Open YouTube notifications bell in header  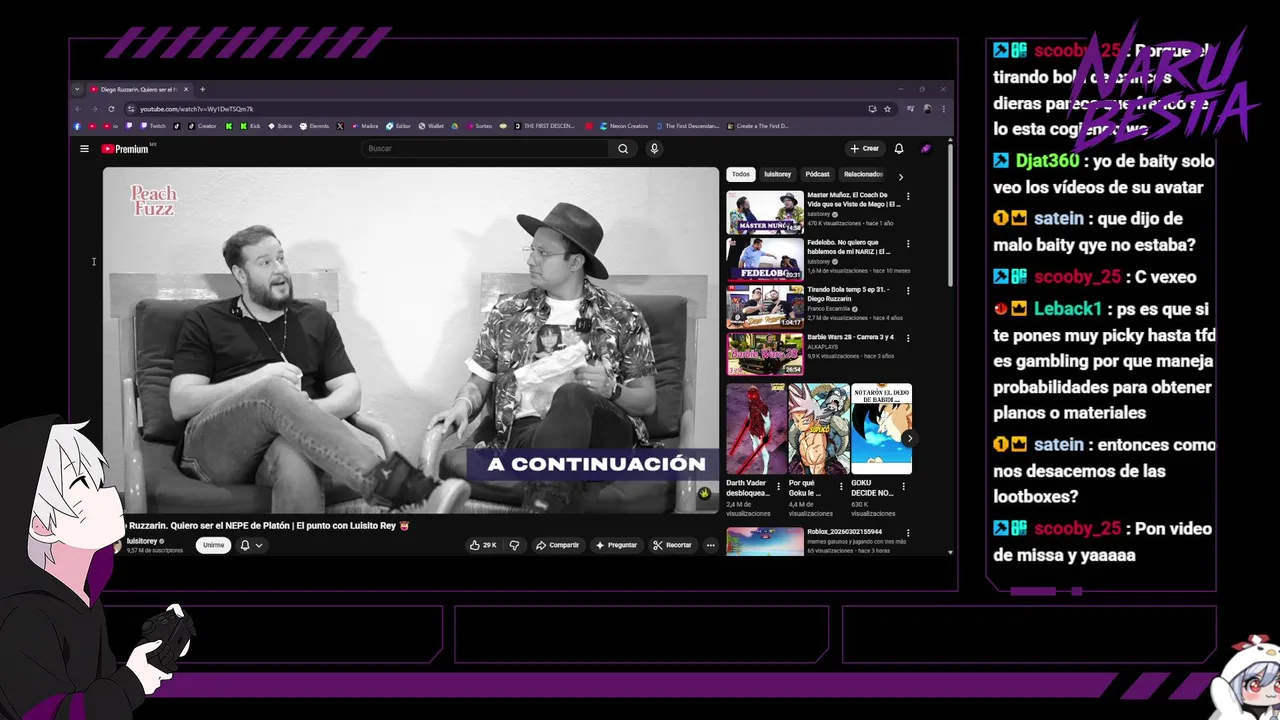(899, 149)
